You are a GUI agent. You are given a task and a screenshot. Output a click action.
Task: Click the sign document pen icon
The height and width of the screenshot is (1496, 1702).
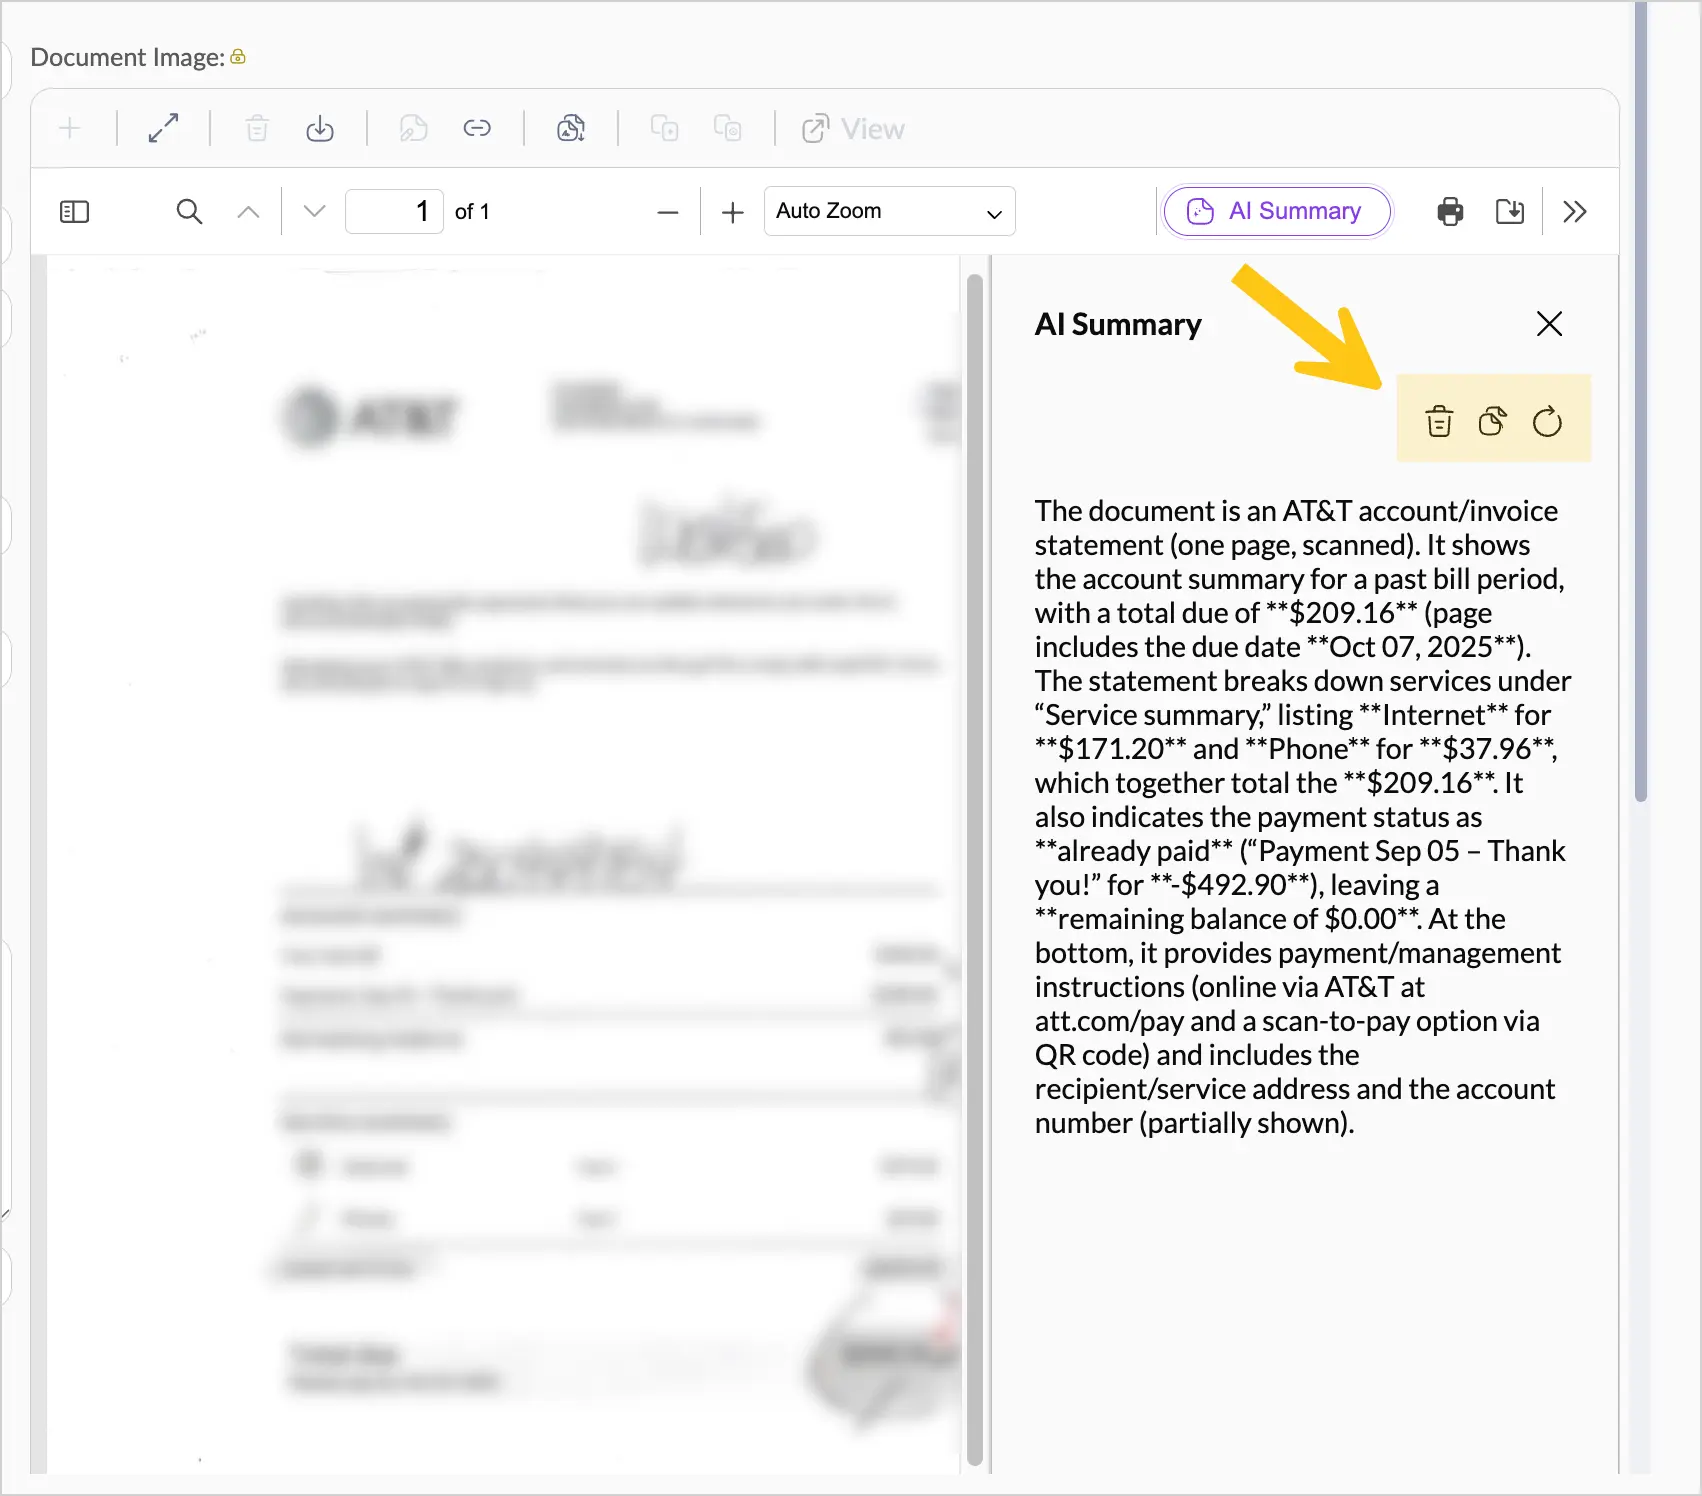tap(413, 129)
